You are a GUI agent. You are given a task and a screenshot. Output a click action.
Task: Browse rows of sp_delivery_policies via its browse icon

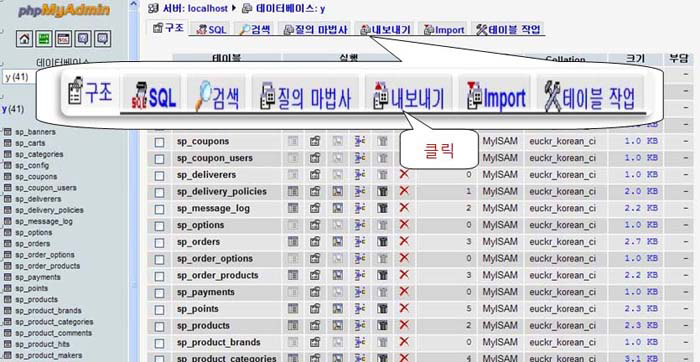coord(293,191)
